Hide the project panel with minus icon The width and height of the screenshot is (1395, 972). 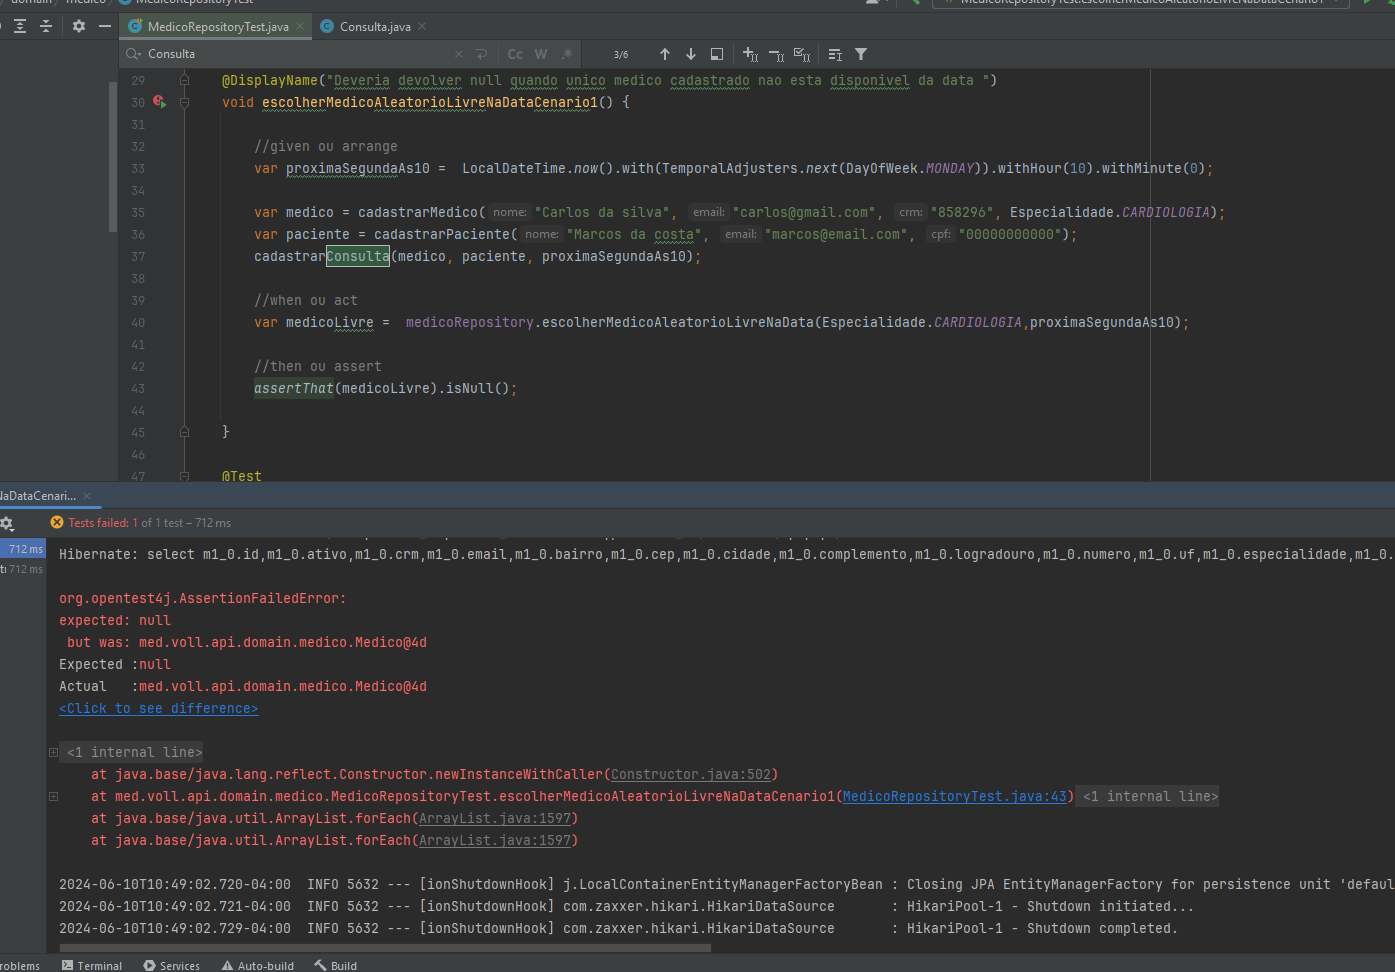tap(105, 26)
